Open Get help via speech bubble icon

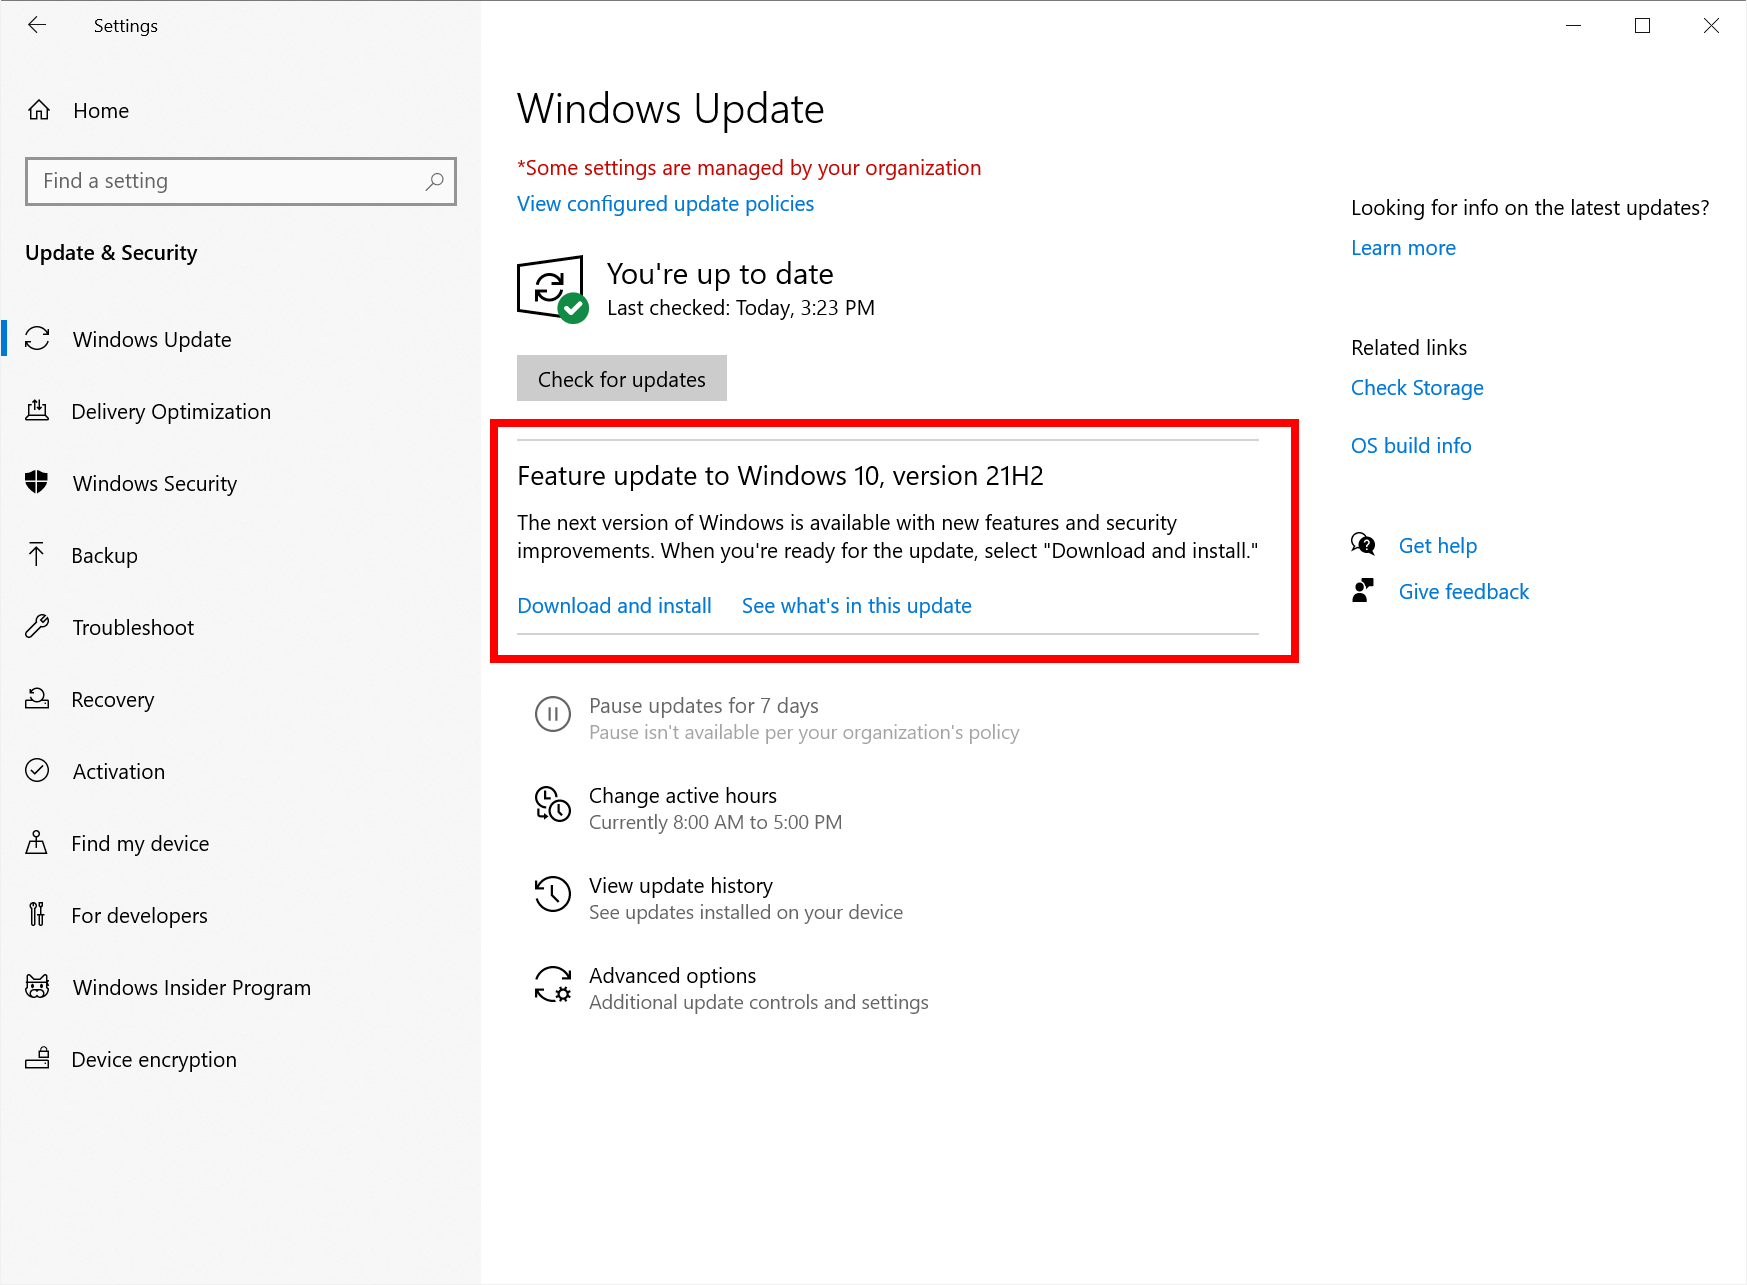point(1363,545)
